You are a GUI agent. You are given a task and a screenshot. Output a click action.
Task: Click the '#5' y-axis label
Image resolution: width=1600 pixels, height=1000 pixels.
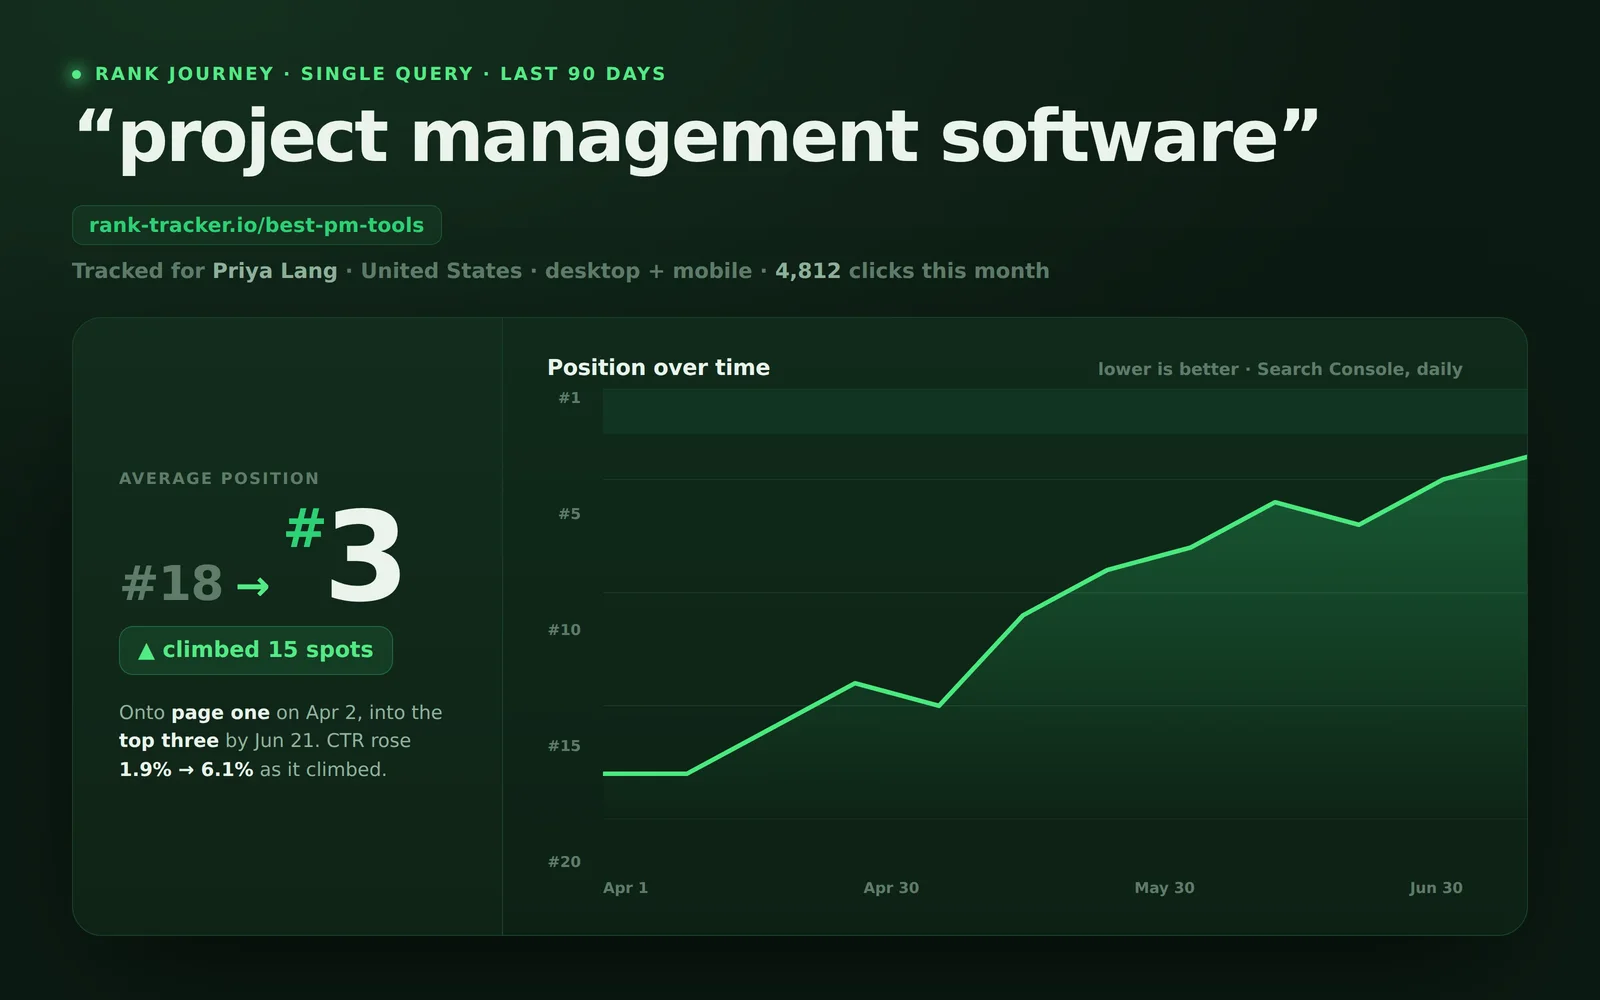(x=569, y=514)
